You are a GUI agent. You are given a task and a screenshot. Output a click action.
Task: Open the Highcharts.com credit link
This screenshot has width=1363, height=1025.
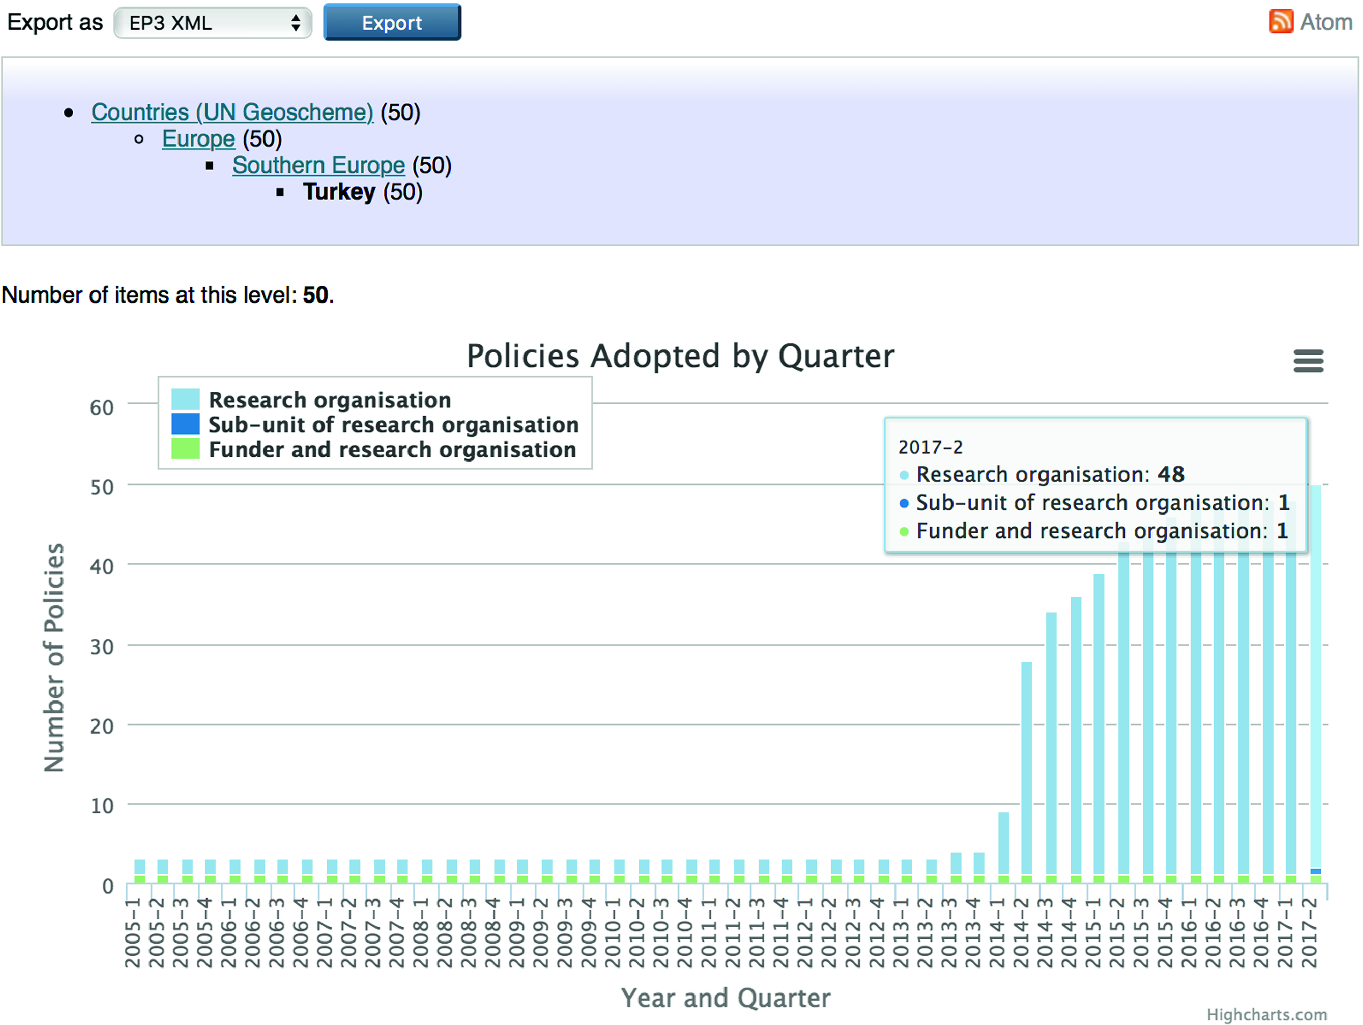tap(1266, 1015)
